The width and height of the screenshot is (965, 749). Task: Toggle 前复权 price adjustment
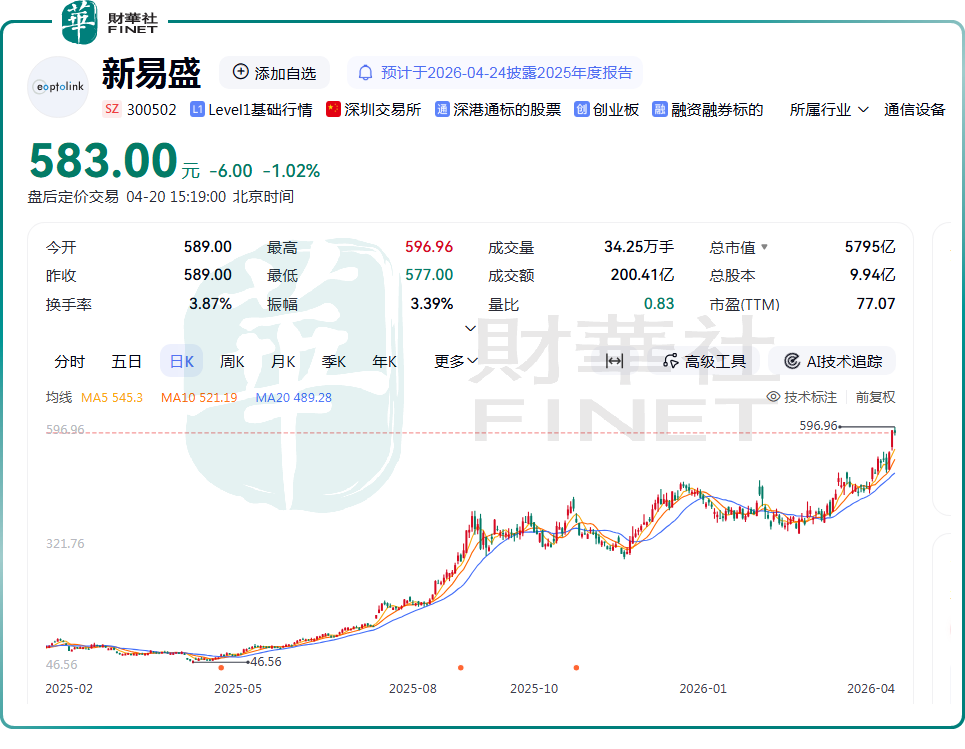pos(875,397)
